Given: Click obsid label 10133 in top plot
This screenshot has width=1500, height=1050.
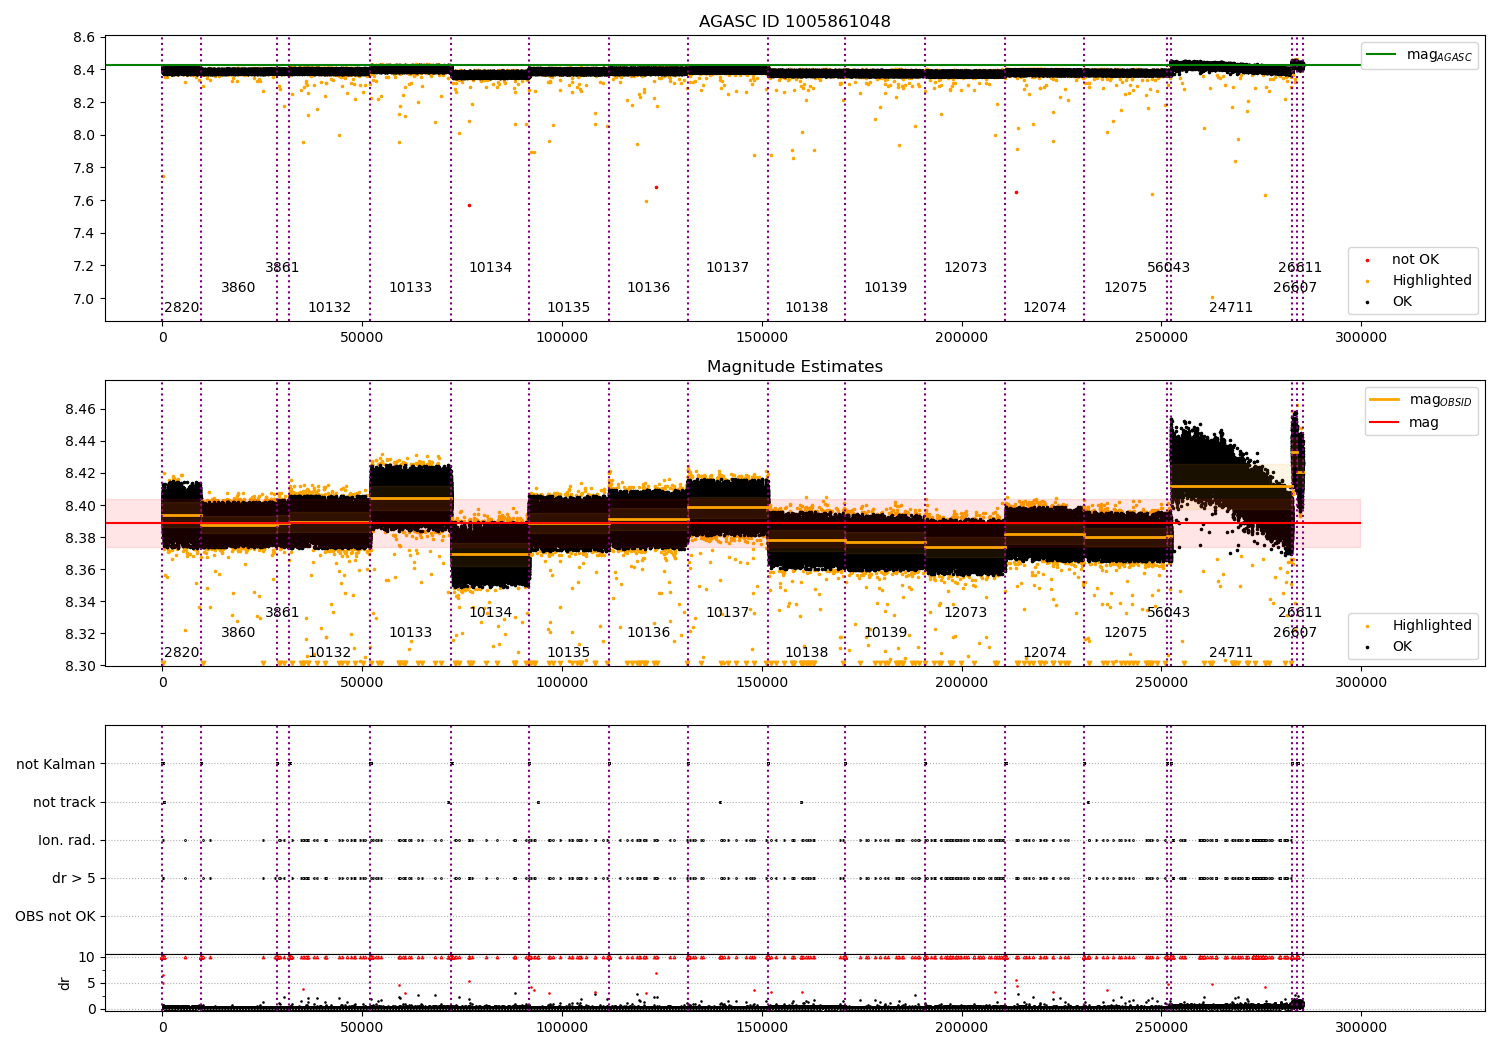Looking at the screenshot, I should pos(410,288).
